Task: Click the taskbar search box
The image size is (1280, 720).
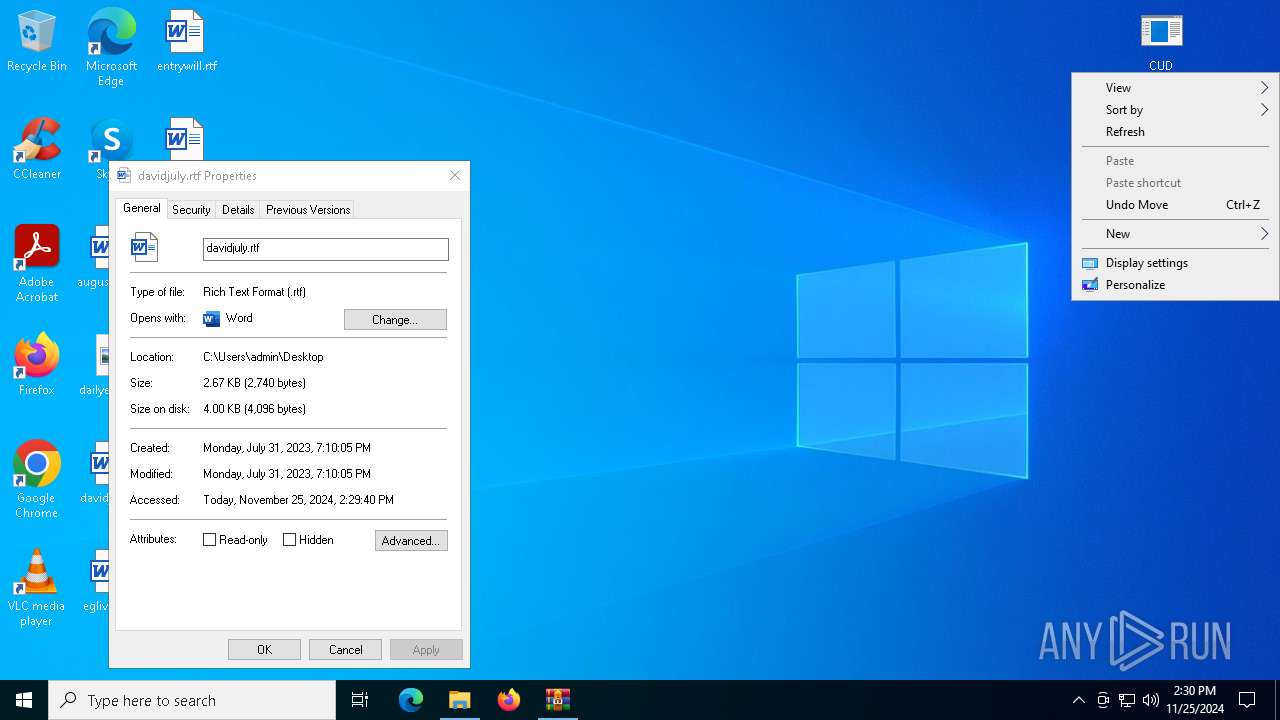Action: click(192, 700)
